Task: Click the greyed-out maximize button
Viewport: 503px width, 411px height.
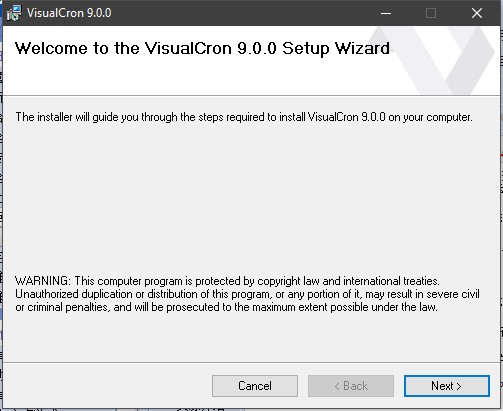Action: point(431,13)
